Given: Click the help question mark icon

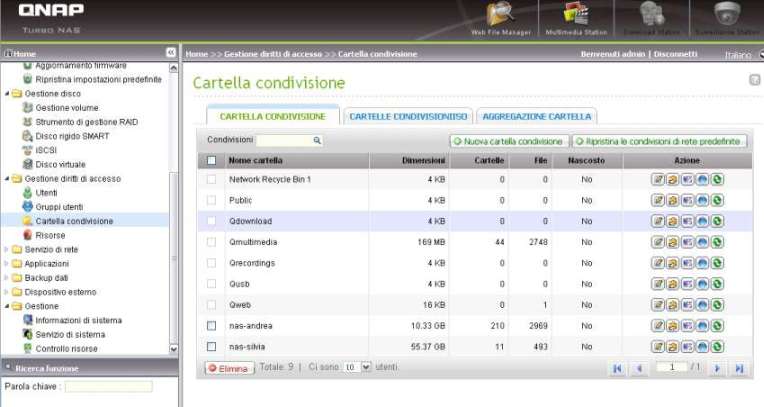Looking at the screenshot, I should (754, 80).
